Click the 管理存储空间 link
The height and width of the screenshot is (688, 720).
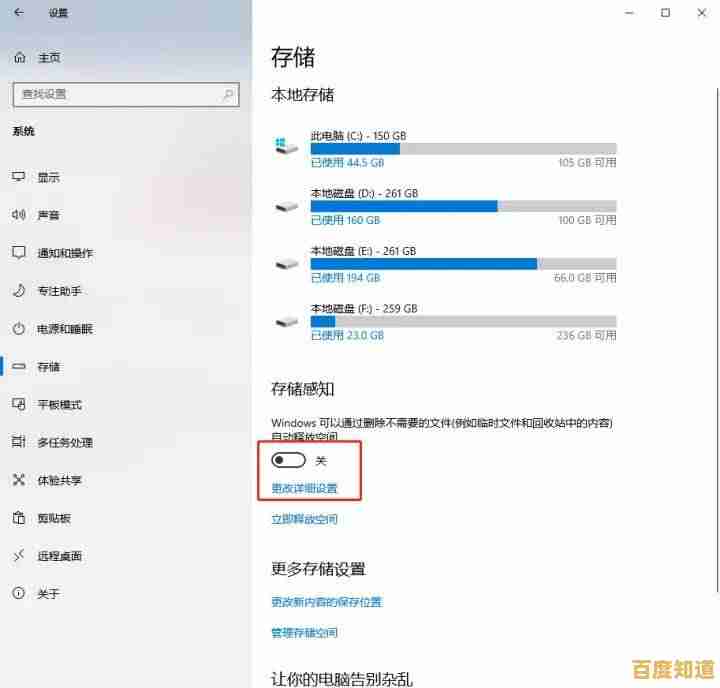[x=304, y=633]
